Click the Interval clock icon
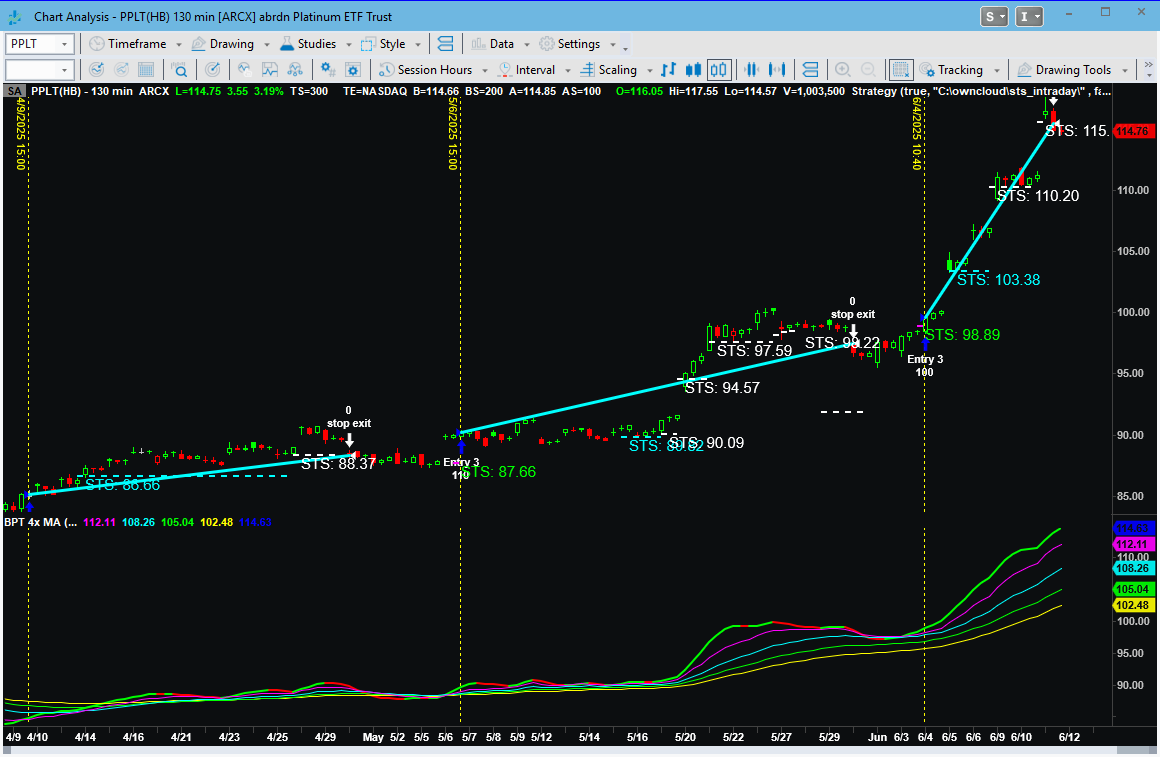The height and width of the screenshot is (757, 1160). coord(505,70)
